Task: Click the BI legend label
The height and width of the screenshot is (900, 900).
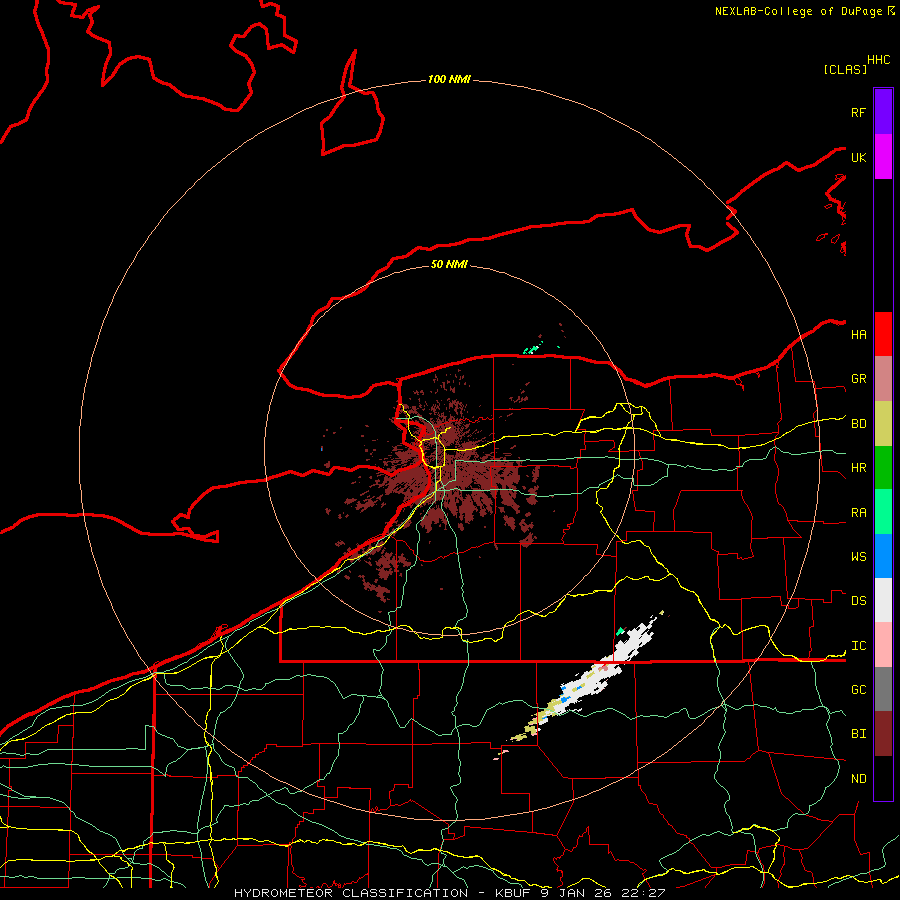Action: point(858,734)
